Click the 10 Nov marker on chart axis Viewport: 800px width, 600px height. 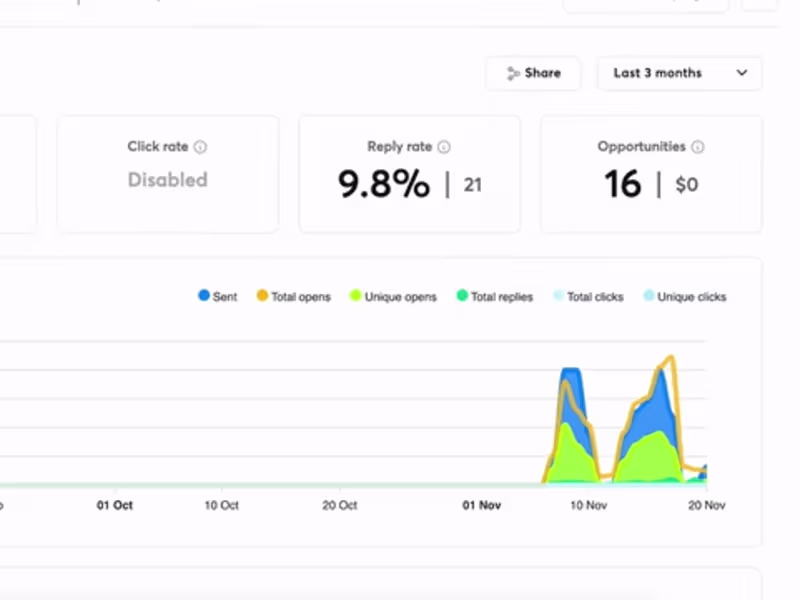(588, 505)
